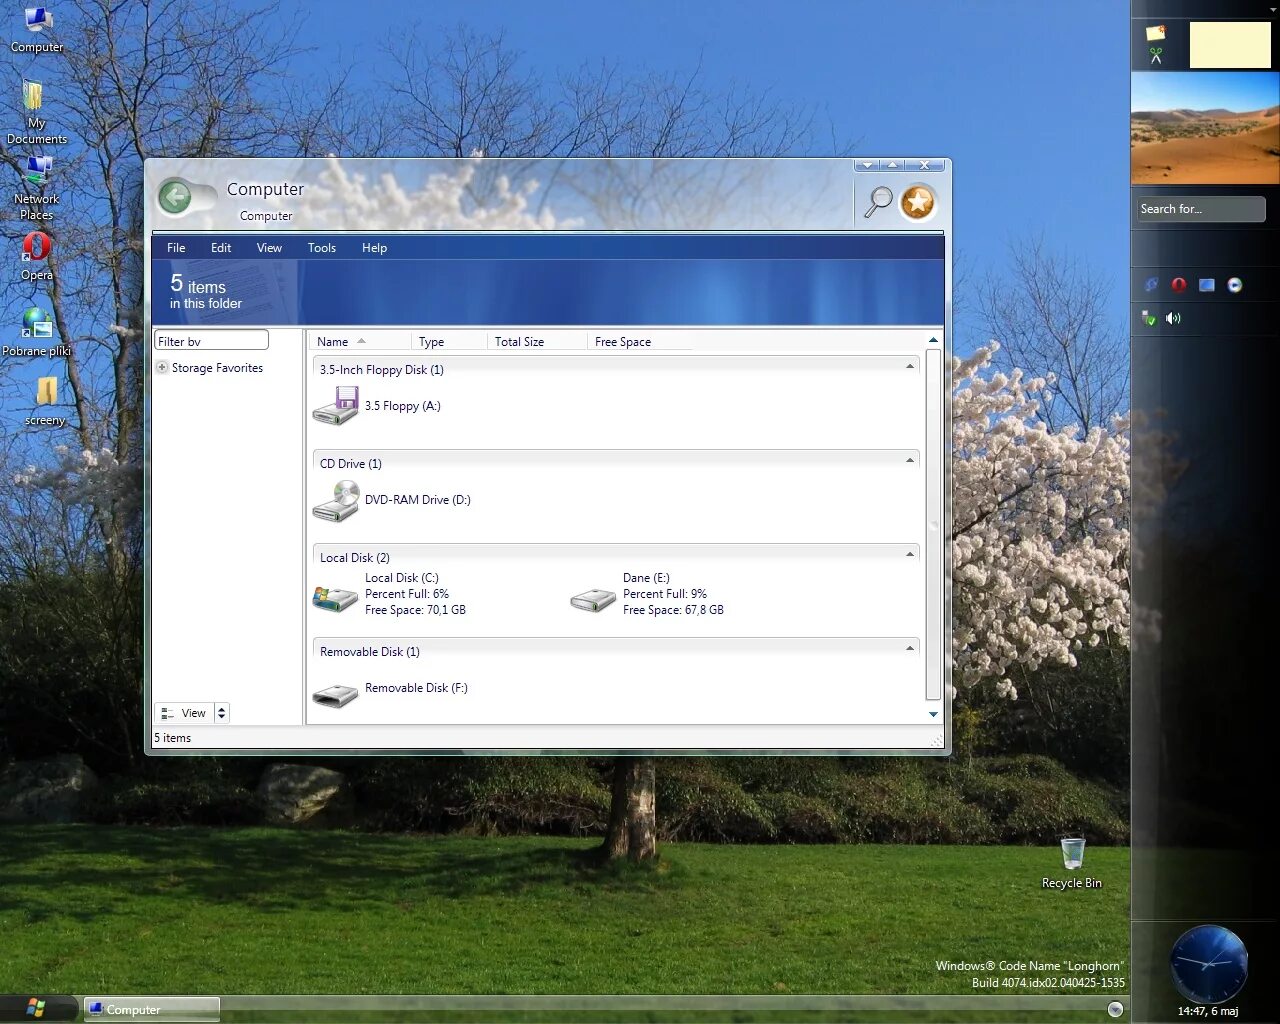Click the volume speaker tray icon
This screenshot has height=1024, width=1280.
coord(1173,318)
